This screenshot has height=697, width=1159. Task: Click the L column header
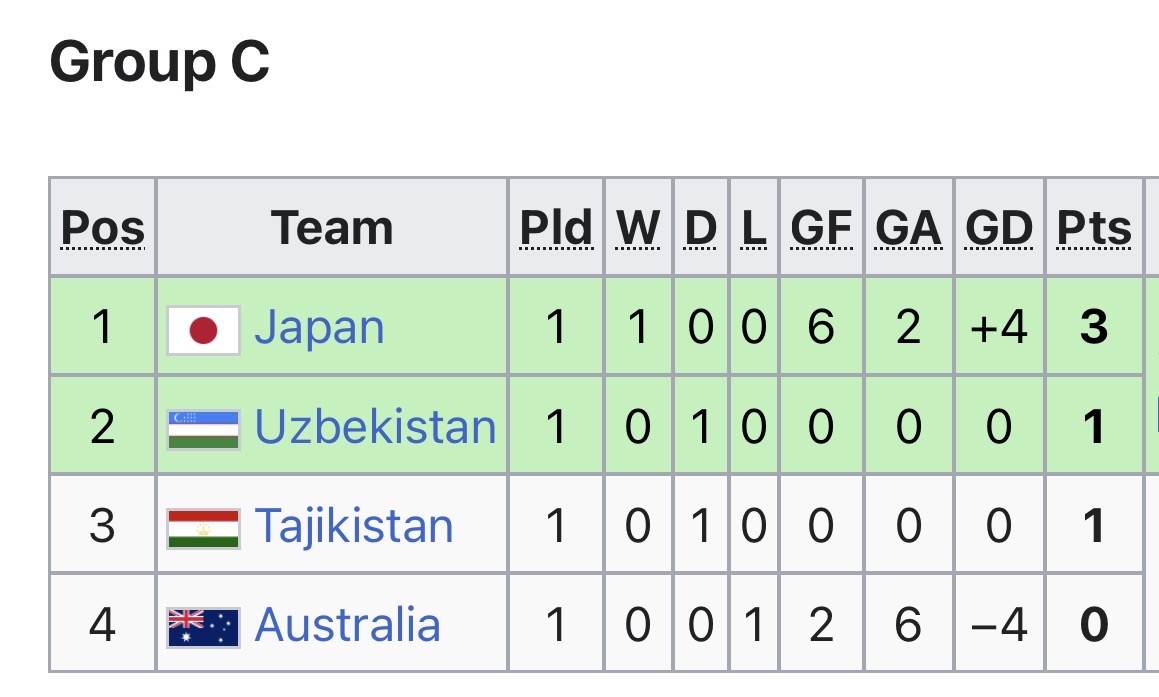[754, 229]
